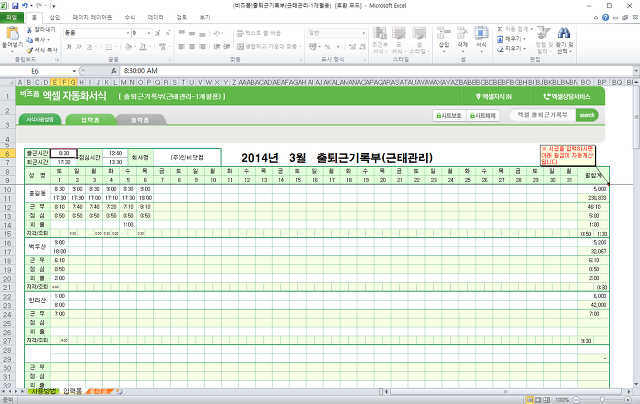Switch to the View (보기) ribbon tab

pyautogui.click(x=205, y=18)
